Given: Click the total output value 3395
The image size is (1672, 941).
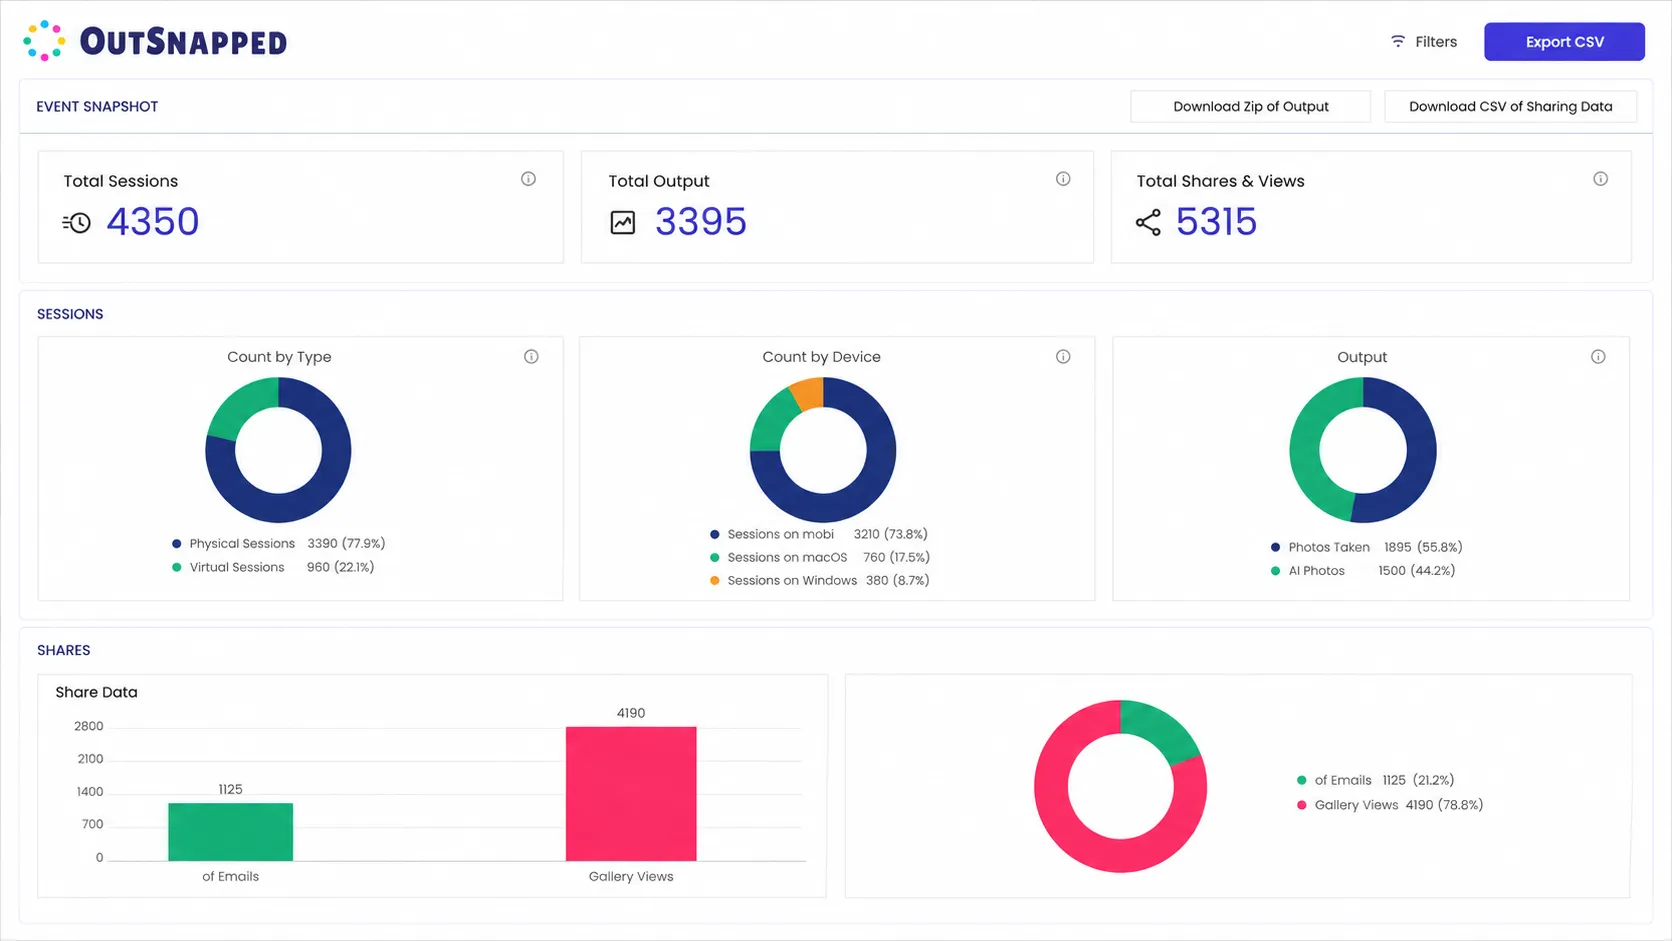Looking at the screenshot, I should [701, 222].
